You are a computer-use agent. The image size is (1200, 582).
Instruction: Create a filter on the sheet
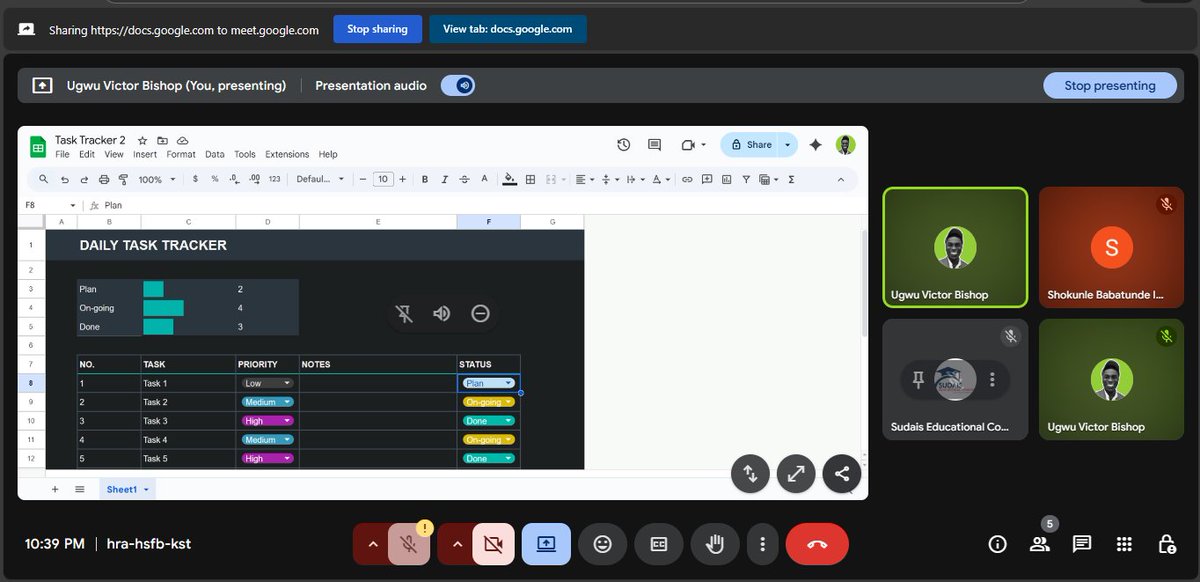[x=747, y=178]
